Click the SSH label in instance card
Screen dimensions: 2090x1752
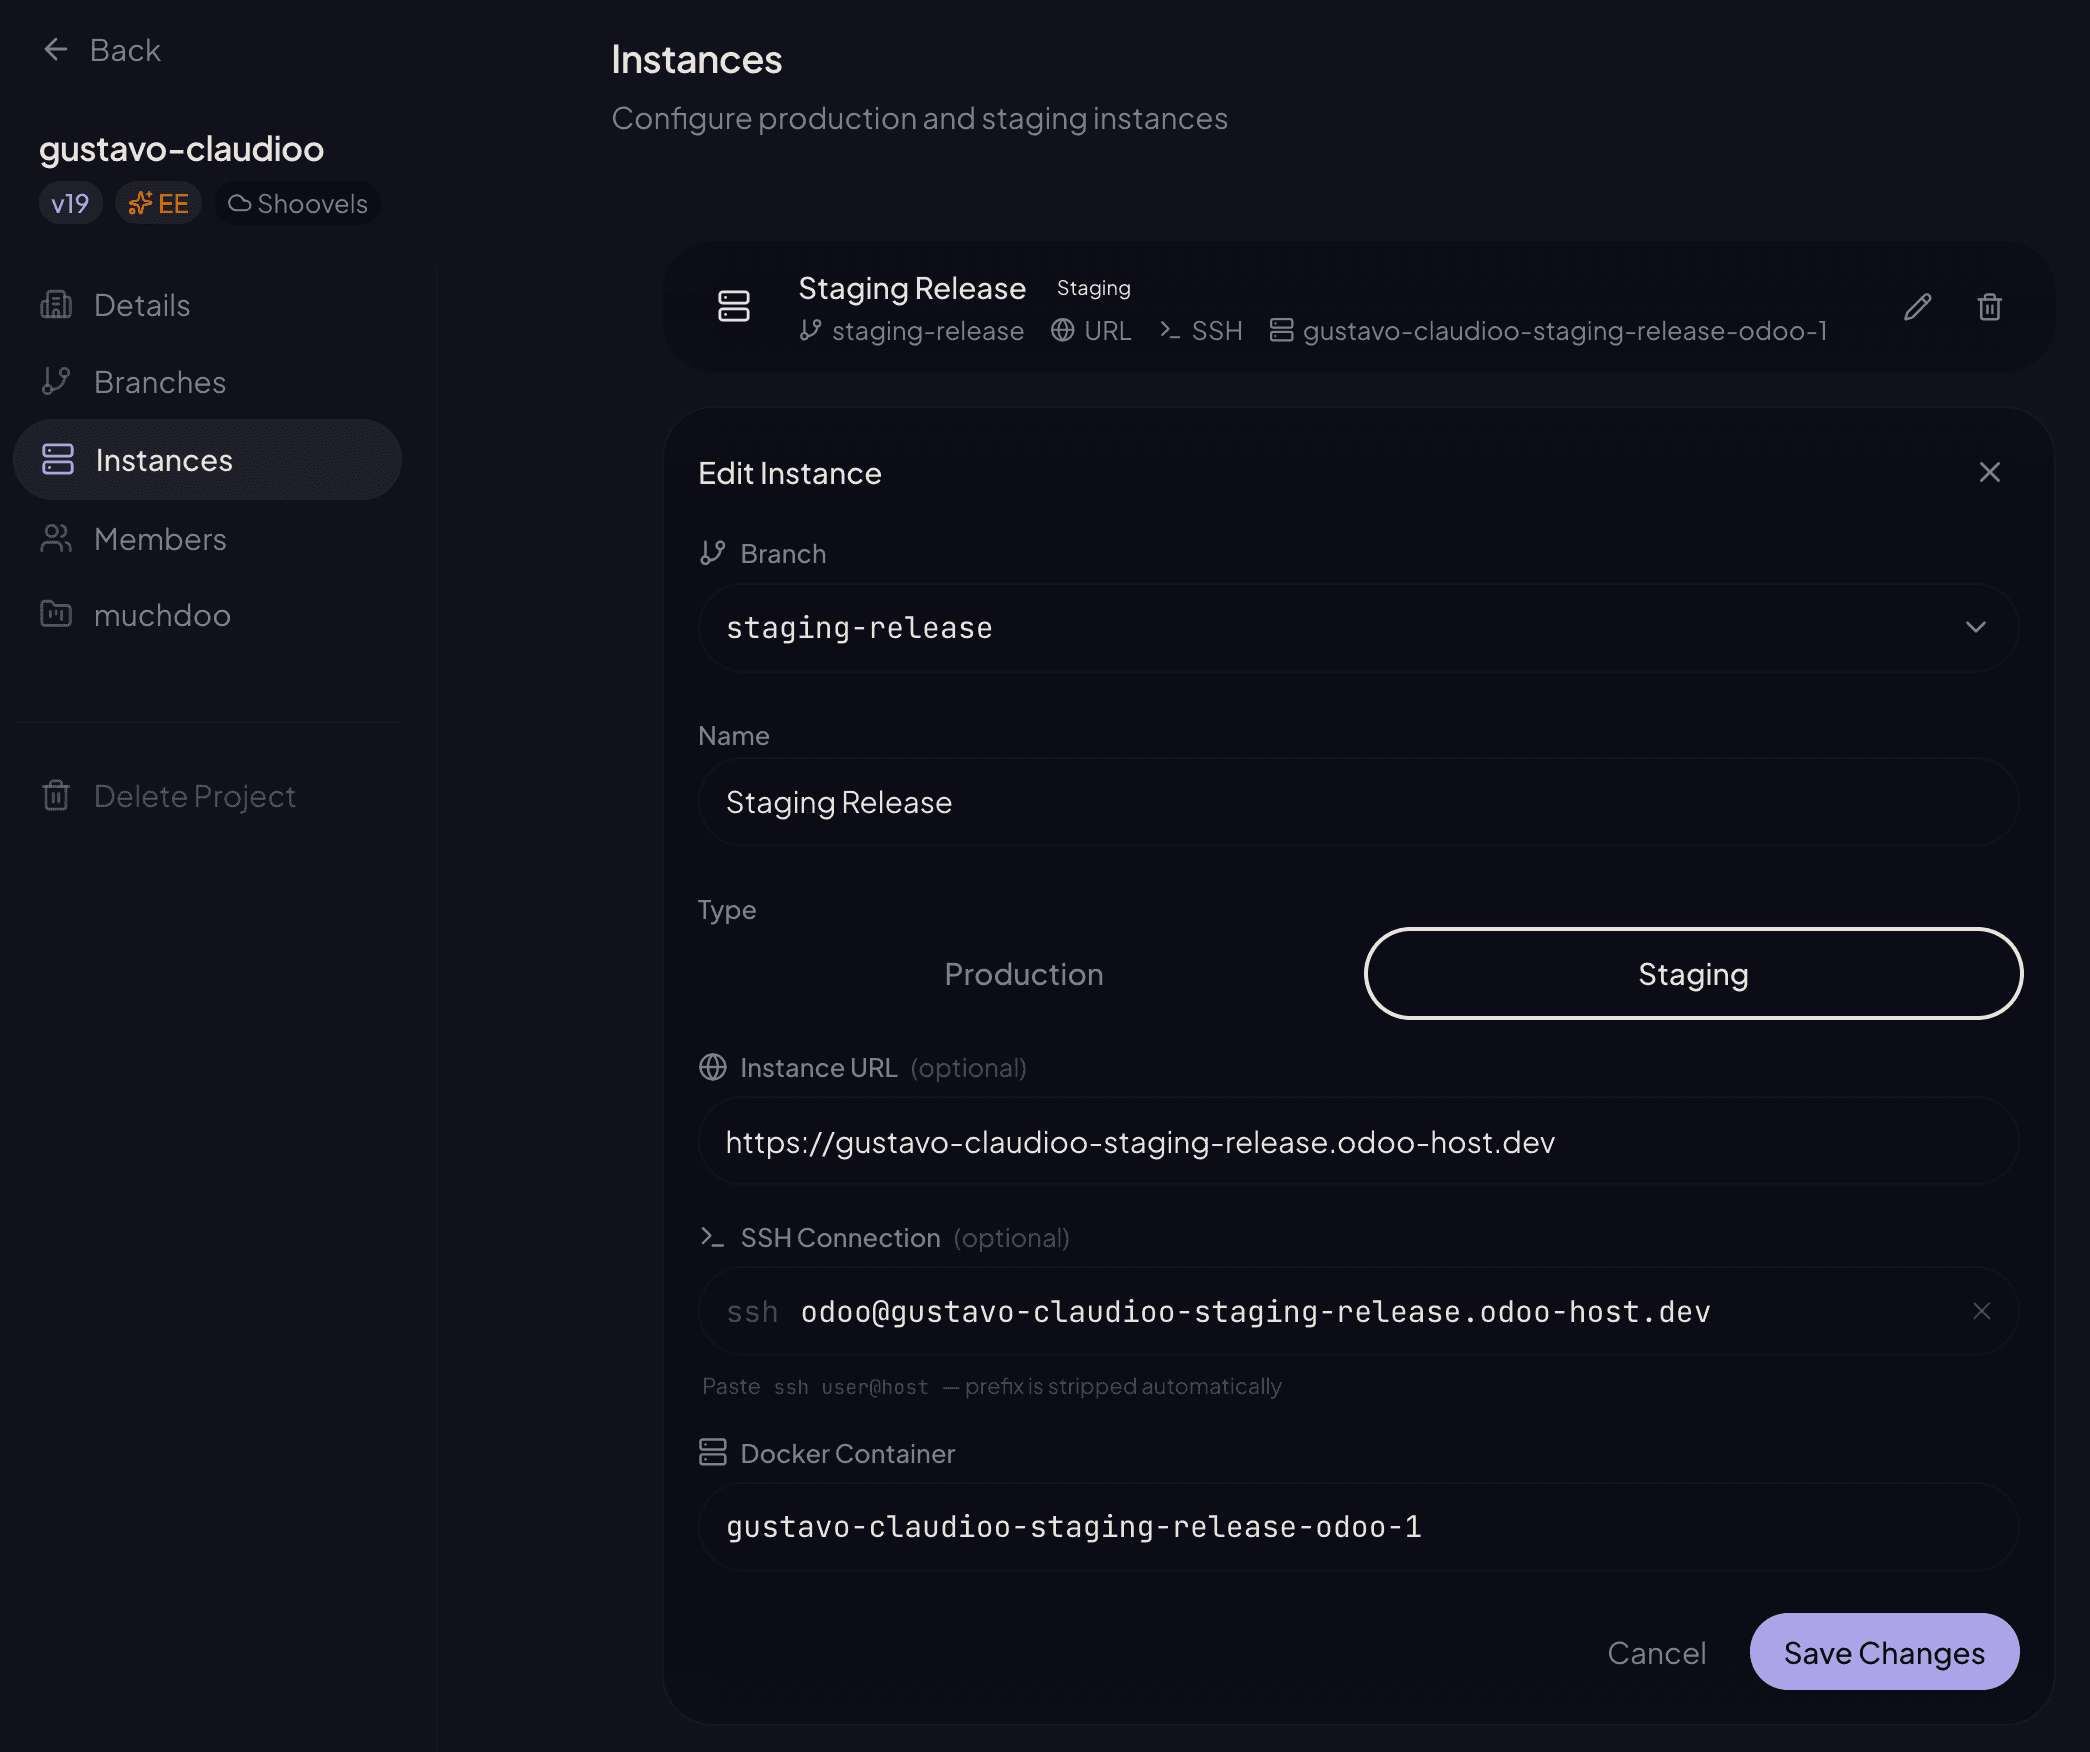click(x=1201, y=331)
